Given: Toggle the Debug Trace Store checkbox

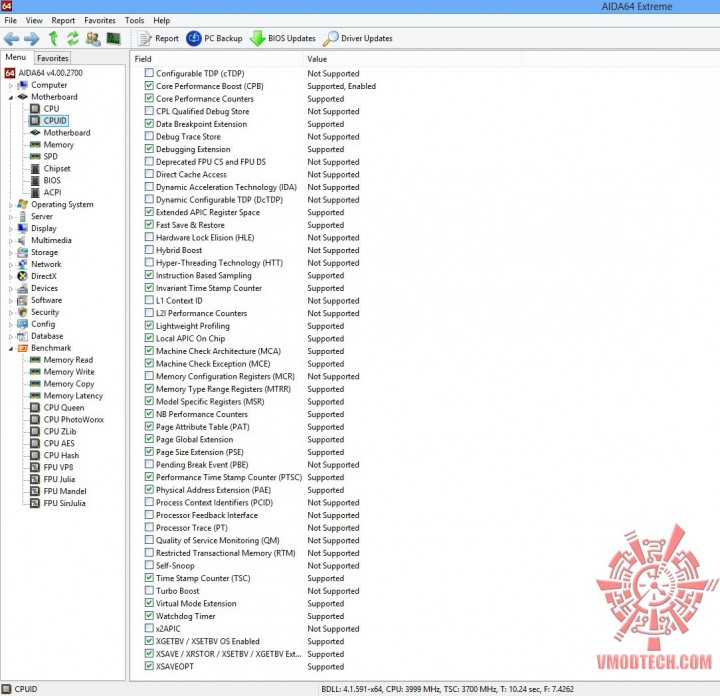Looking at the screenshot, I should click(149, 136).
